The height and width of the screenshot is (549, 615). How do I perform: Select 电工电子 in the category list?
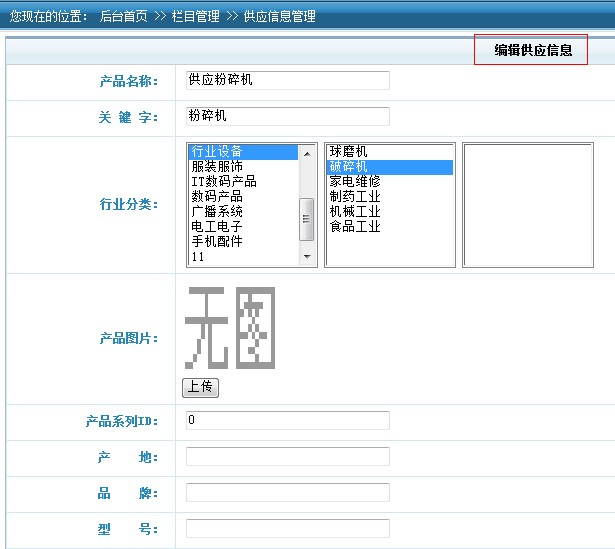click(x=244, y=226)
